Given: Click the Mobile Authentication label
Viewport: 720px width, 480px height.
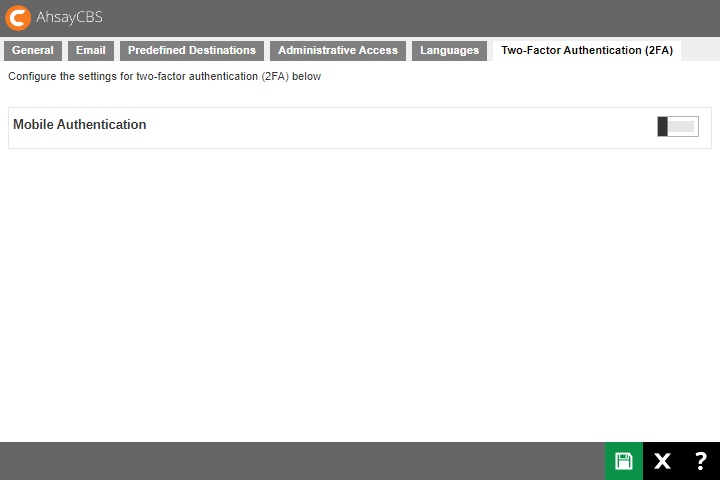Looking at the screenshot, I should coord(80,125).
